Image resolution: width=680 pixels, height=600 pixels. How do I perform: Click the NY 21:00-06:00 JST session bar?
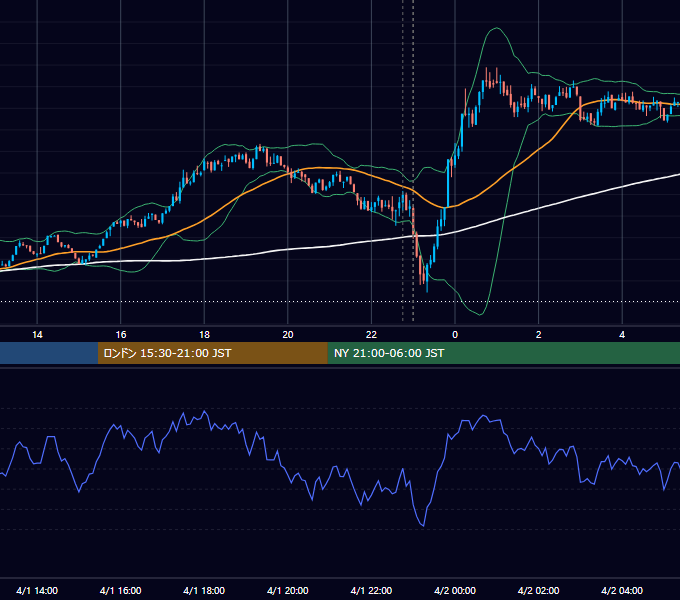click(x=503, y=353)
